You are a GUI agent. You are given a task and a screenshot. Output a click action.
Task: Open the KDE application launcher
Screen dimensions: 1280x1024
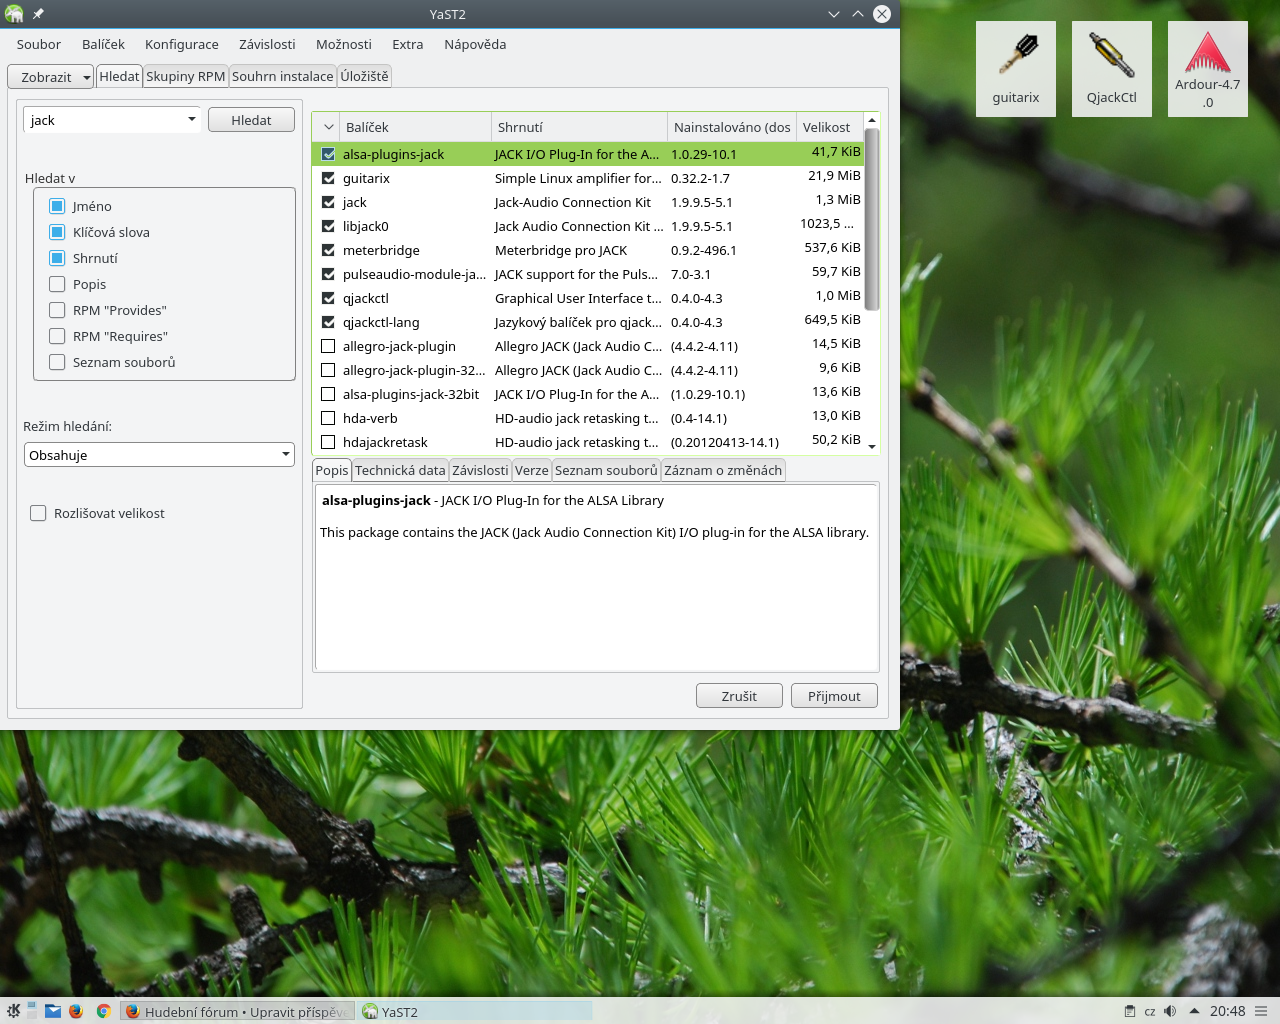click(x=13, y=1011)
